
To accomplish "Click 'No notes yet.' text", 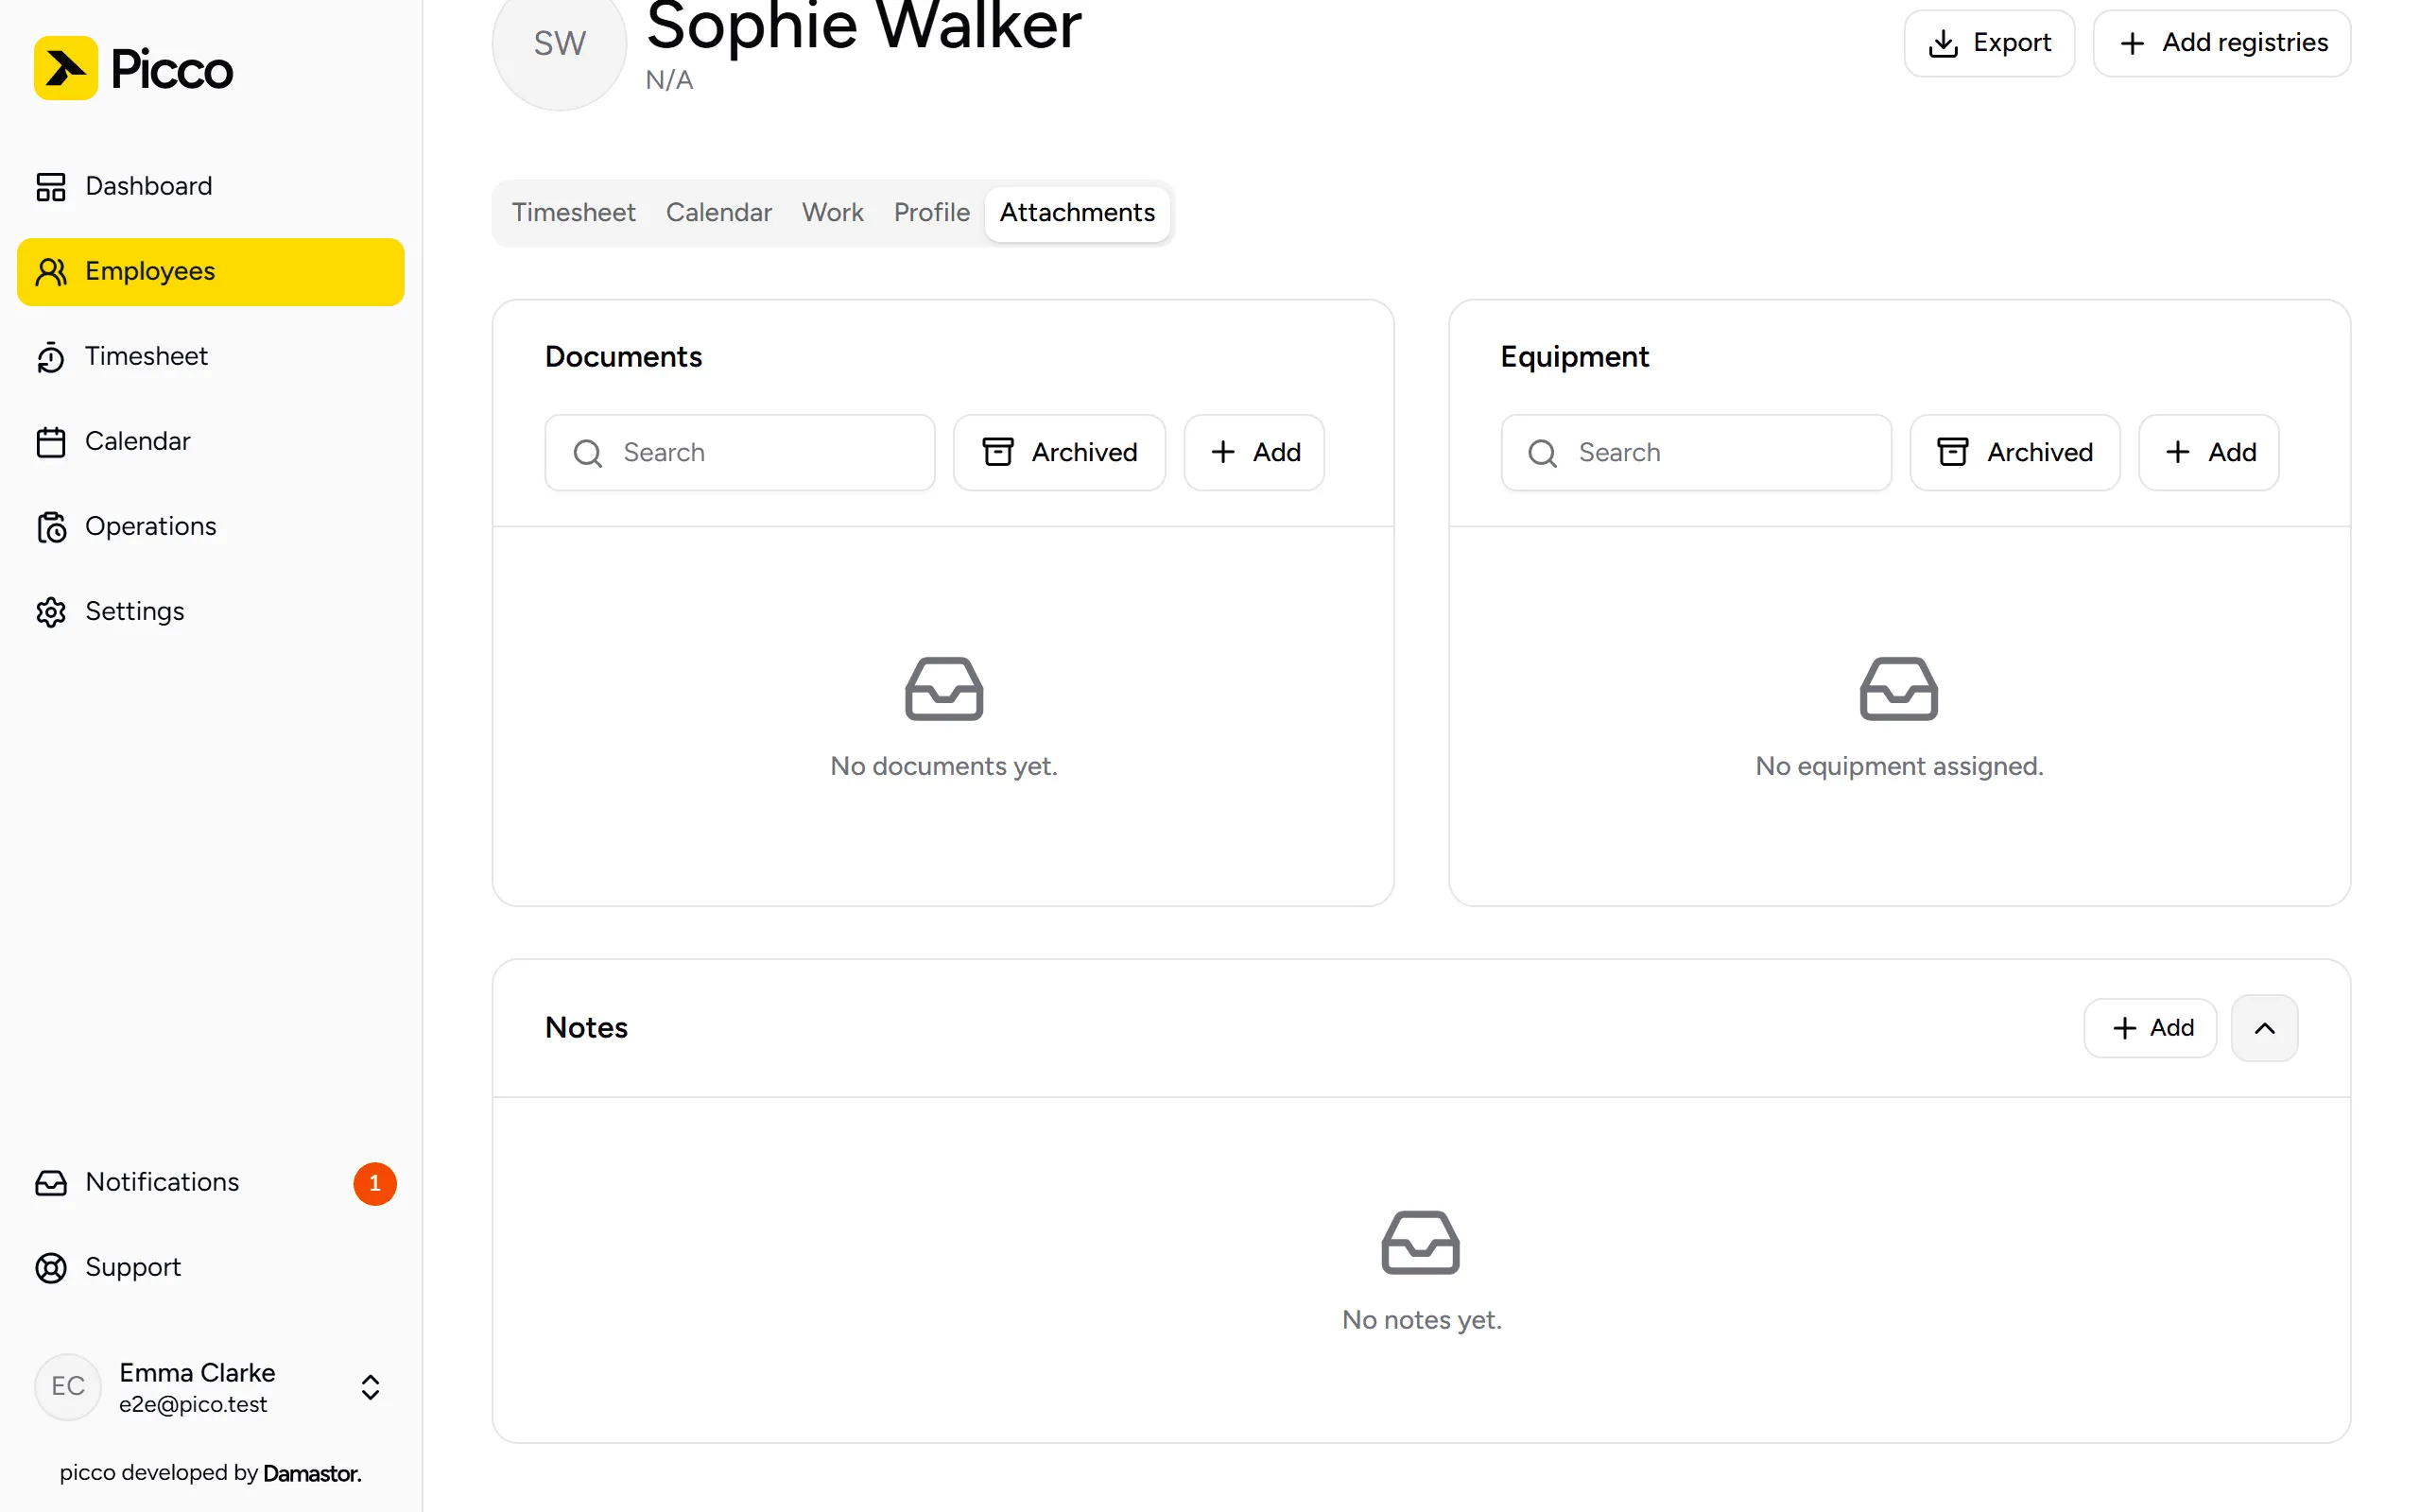I will pos(1422,1321).
